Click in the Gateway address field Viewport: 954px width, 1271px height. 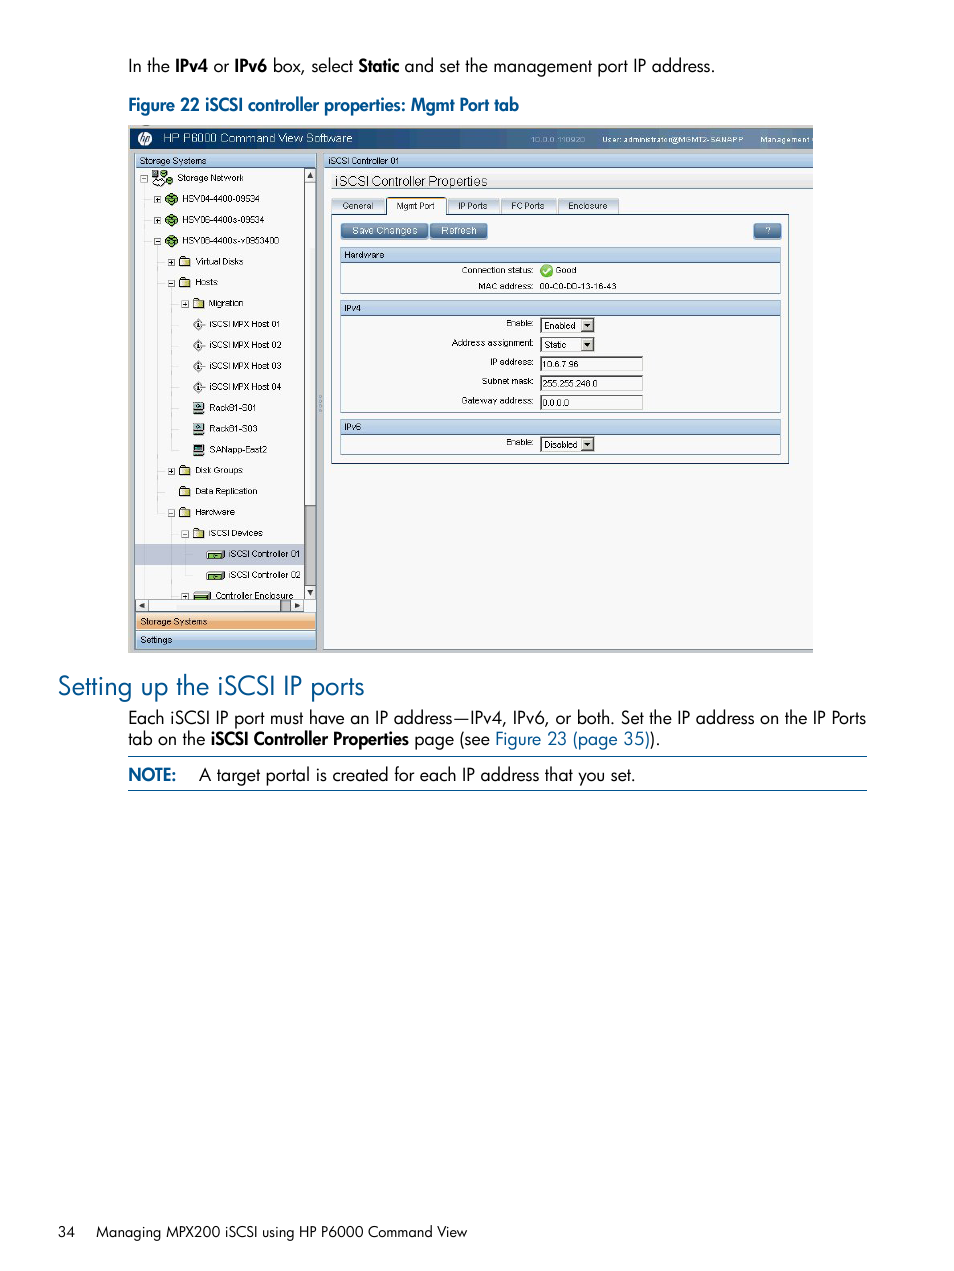(591, 402)
